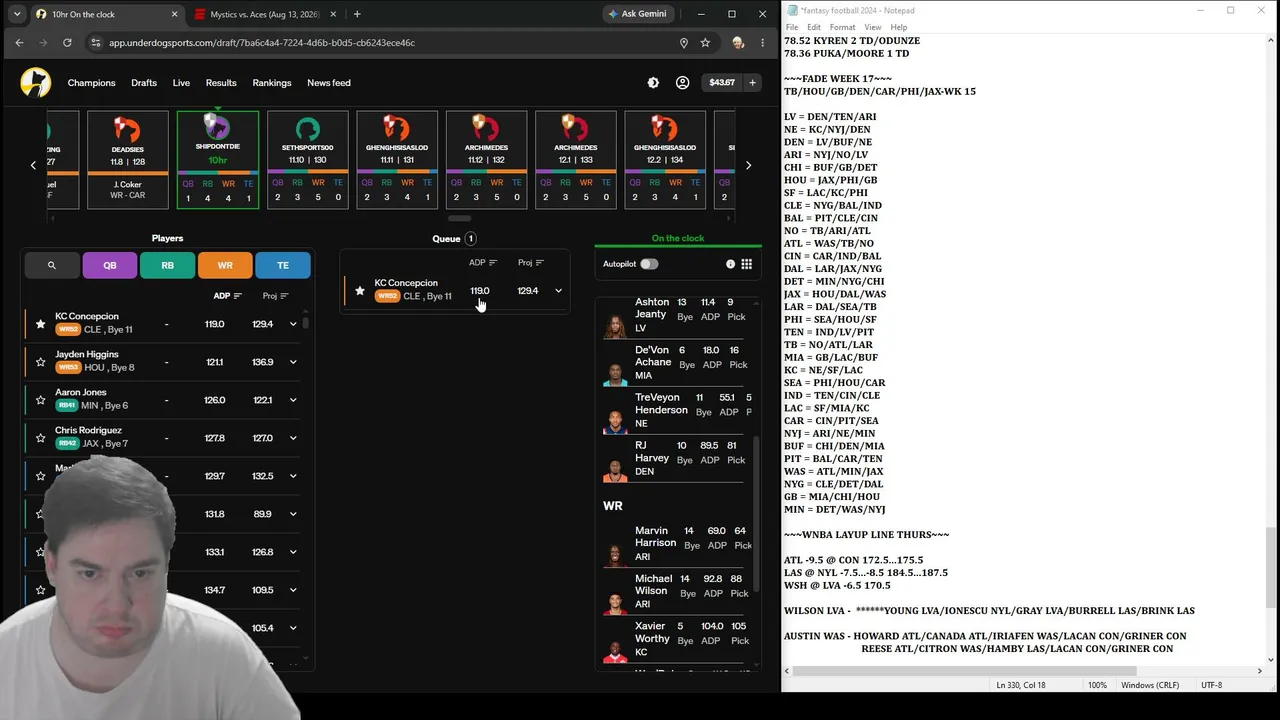Sort Players list by Proj
This screenshot has height=720, width=1280.
coord(275,296)
